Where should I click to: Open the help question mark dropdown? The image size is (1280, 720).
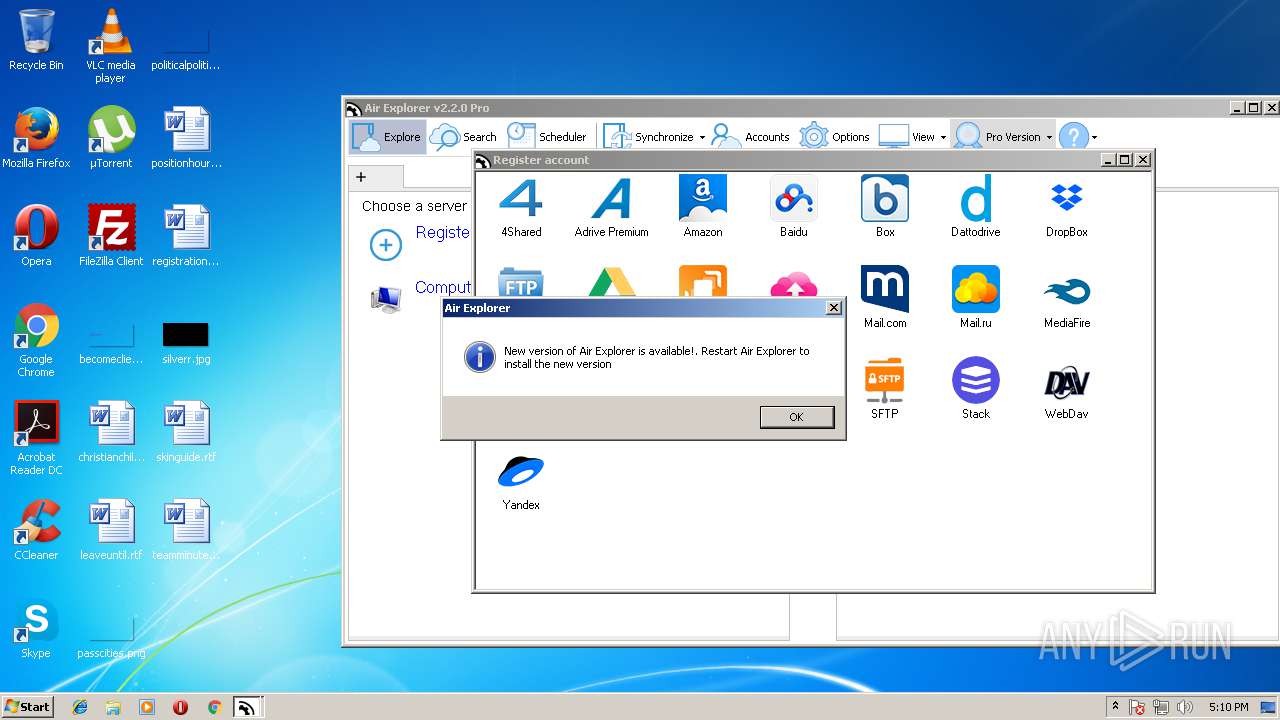(1094, 138)
